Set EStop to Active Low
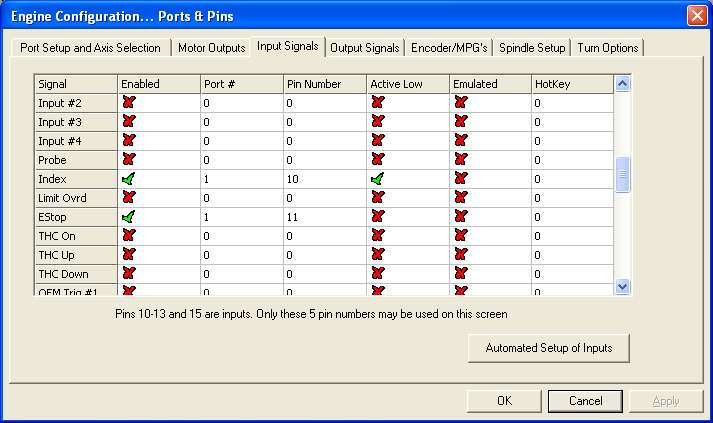This screenshot has width=713, height=423. click(x=378, y=217)
